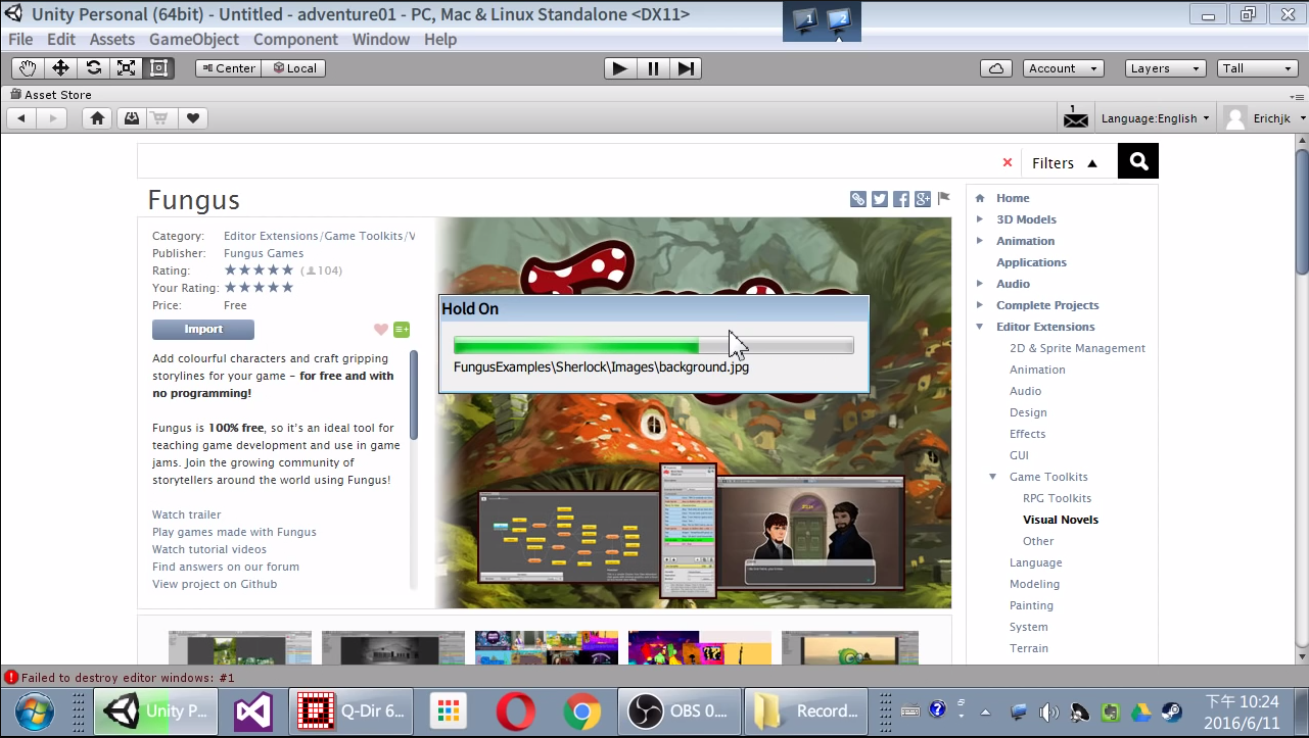Open the Edit menu
Viewport: 1309px width, 738px height.
pyautogui.click(x=61, y=39)
